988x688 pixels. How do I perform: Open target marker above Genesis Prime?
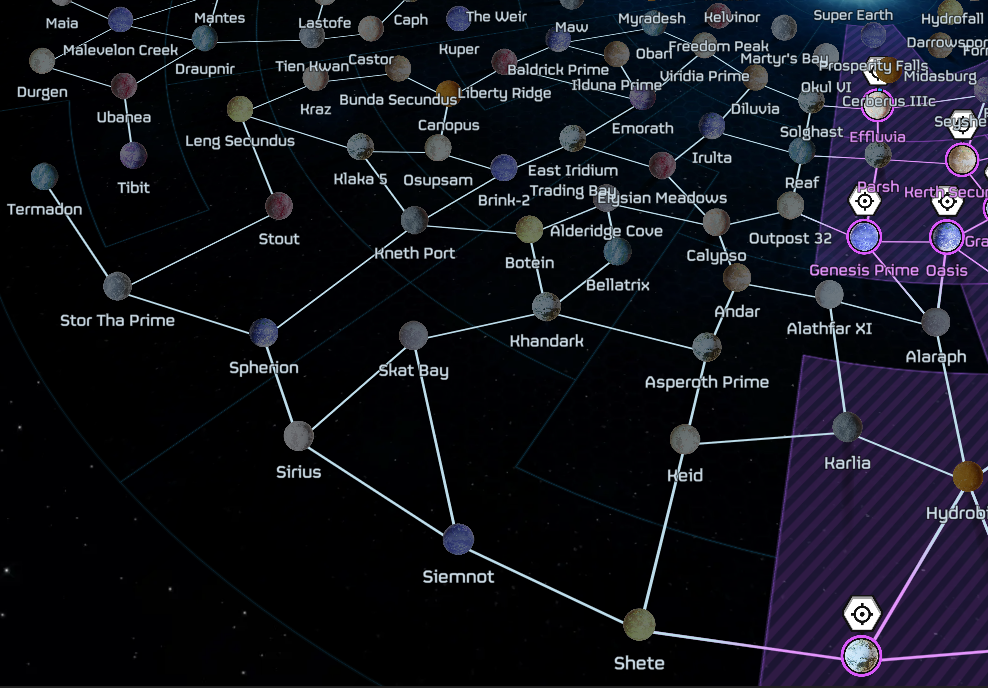(864, 202)
